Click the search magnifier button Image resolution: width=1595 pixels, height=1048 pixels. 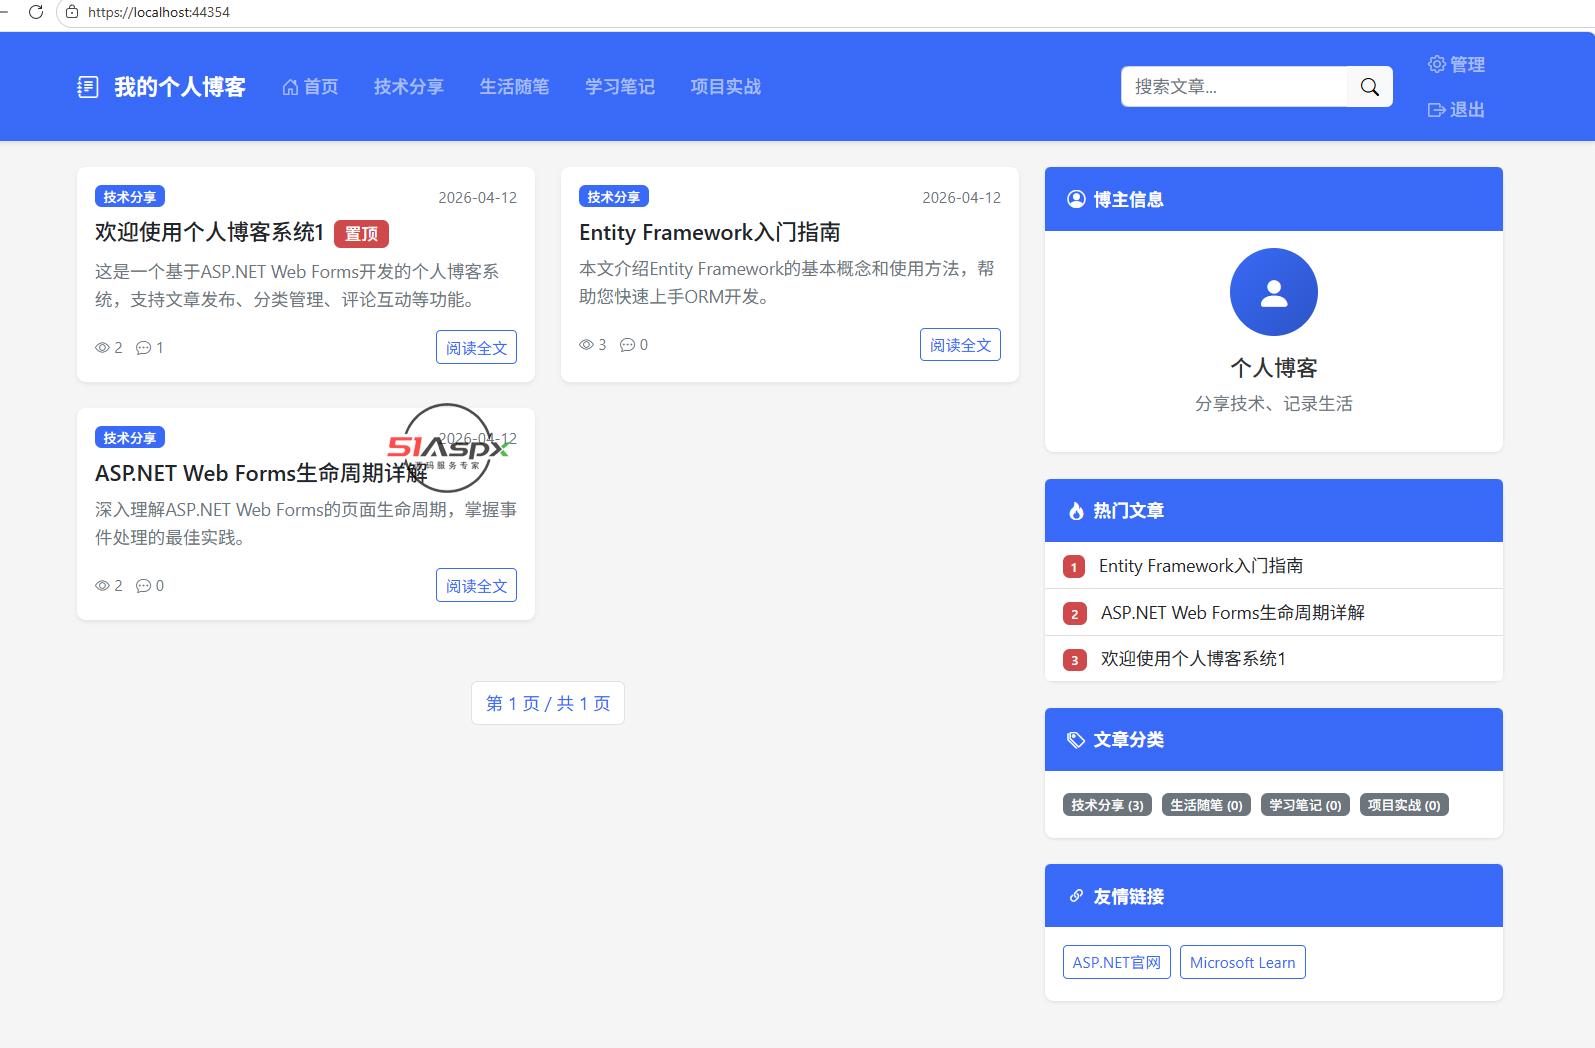(x=1369, y=87)
